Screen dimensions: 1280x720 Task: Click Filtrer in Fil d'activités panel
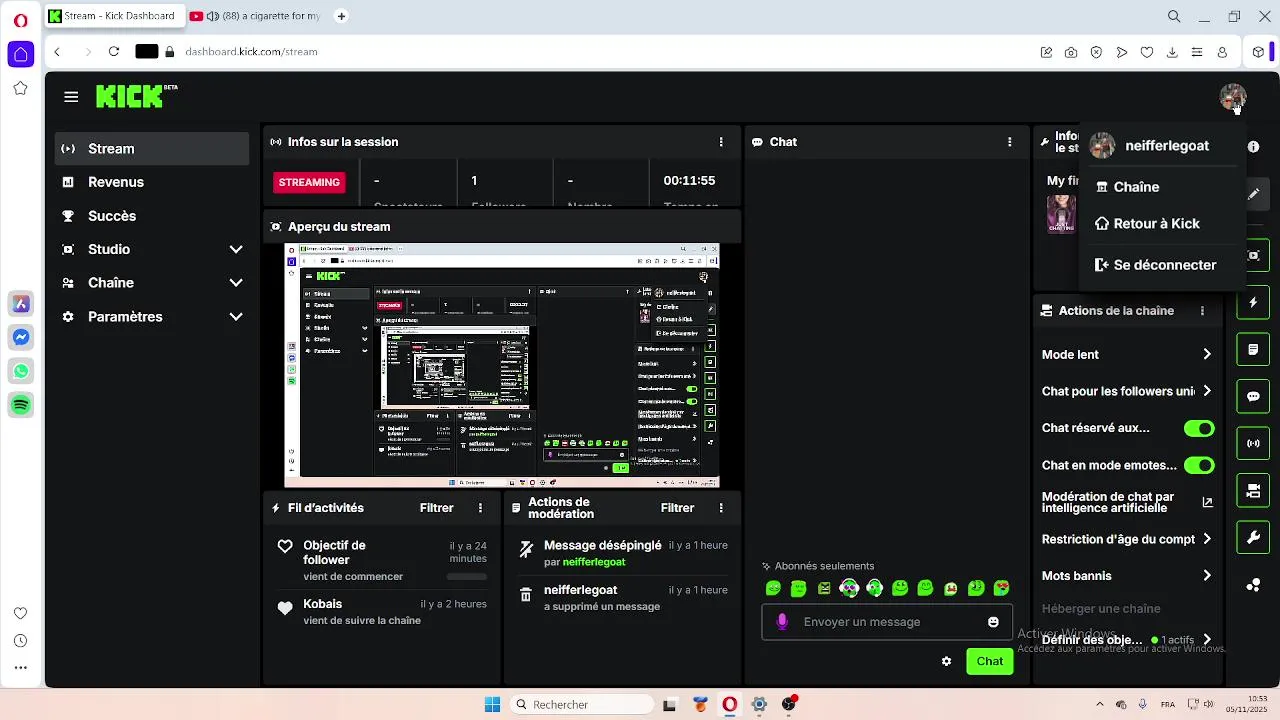[x=436, y=508]
